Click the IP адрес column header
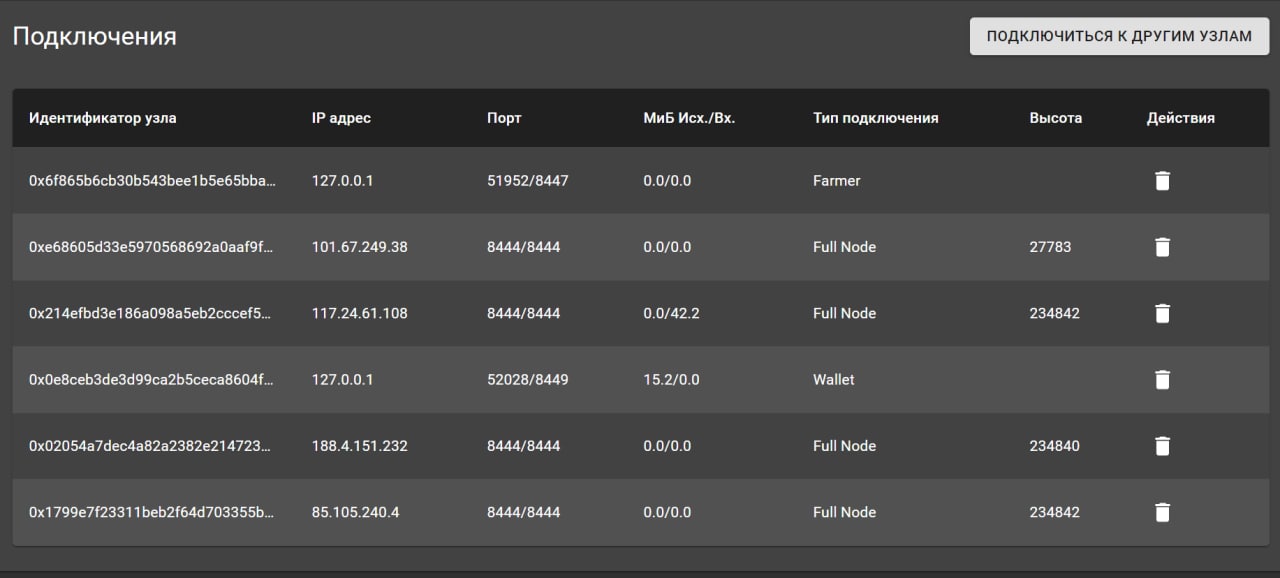Screen dimensions: 1280x578 [x=341, y=118]
